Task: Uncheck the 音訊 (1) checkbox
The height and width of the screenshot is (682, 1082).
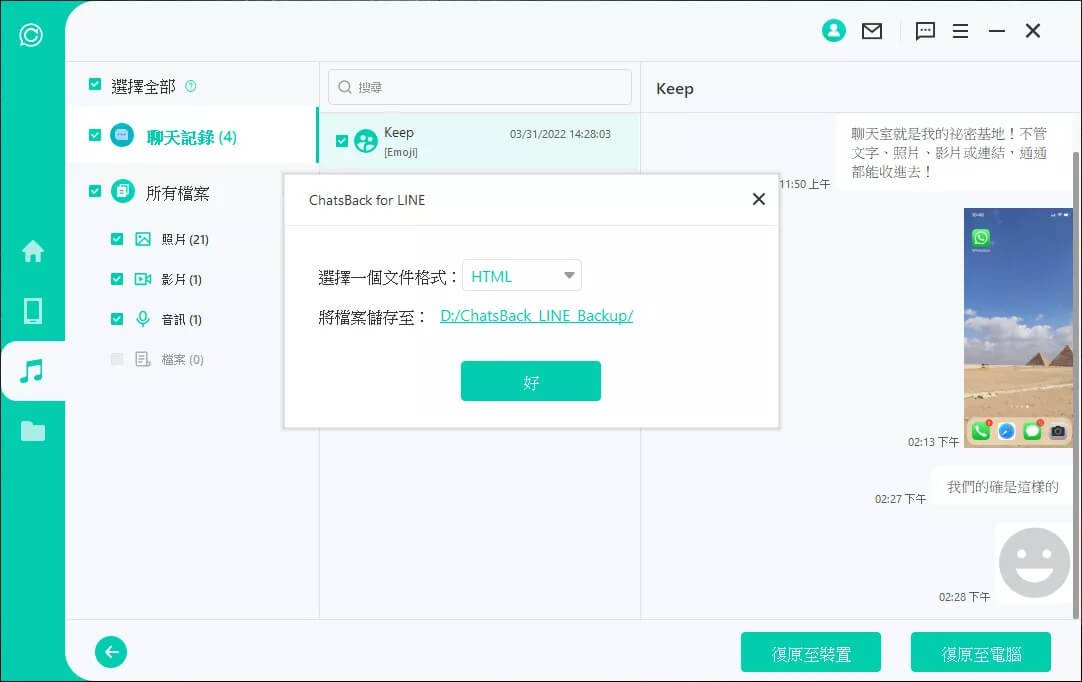Action: (x=117, y=319)
